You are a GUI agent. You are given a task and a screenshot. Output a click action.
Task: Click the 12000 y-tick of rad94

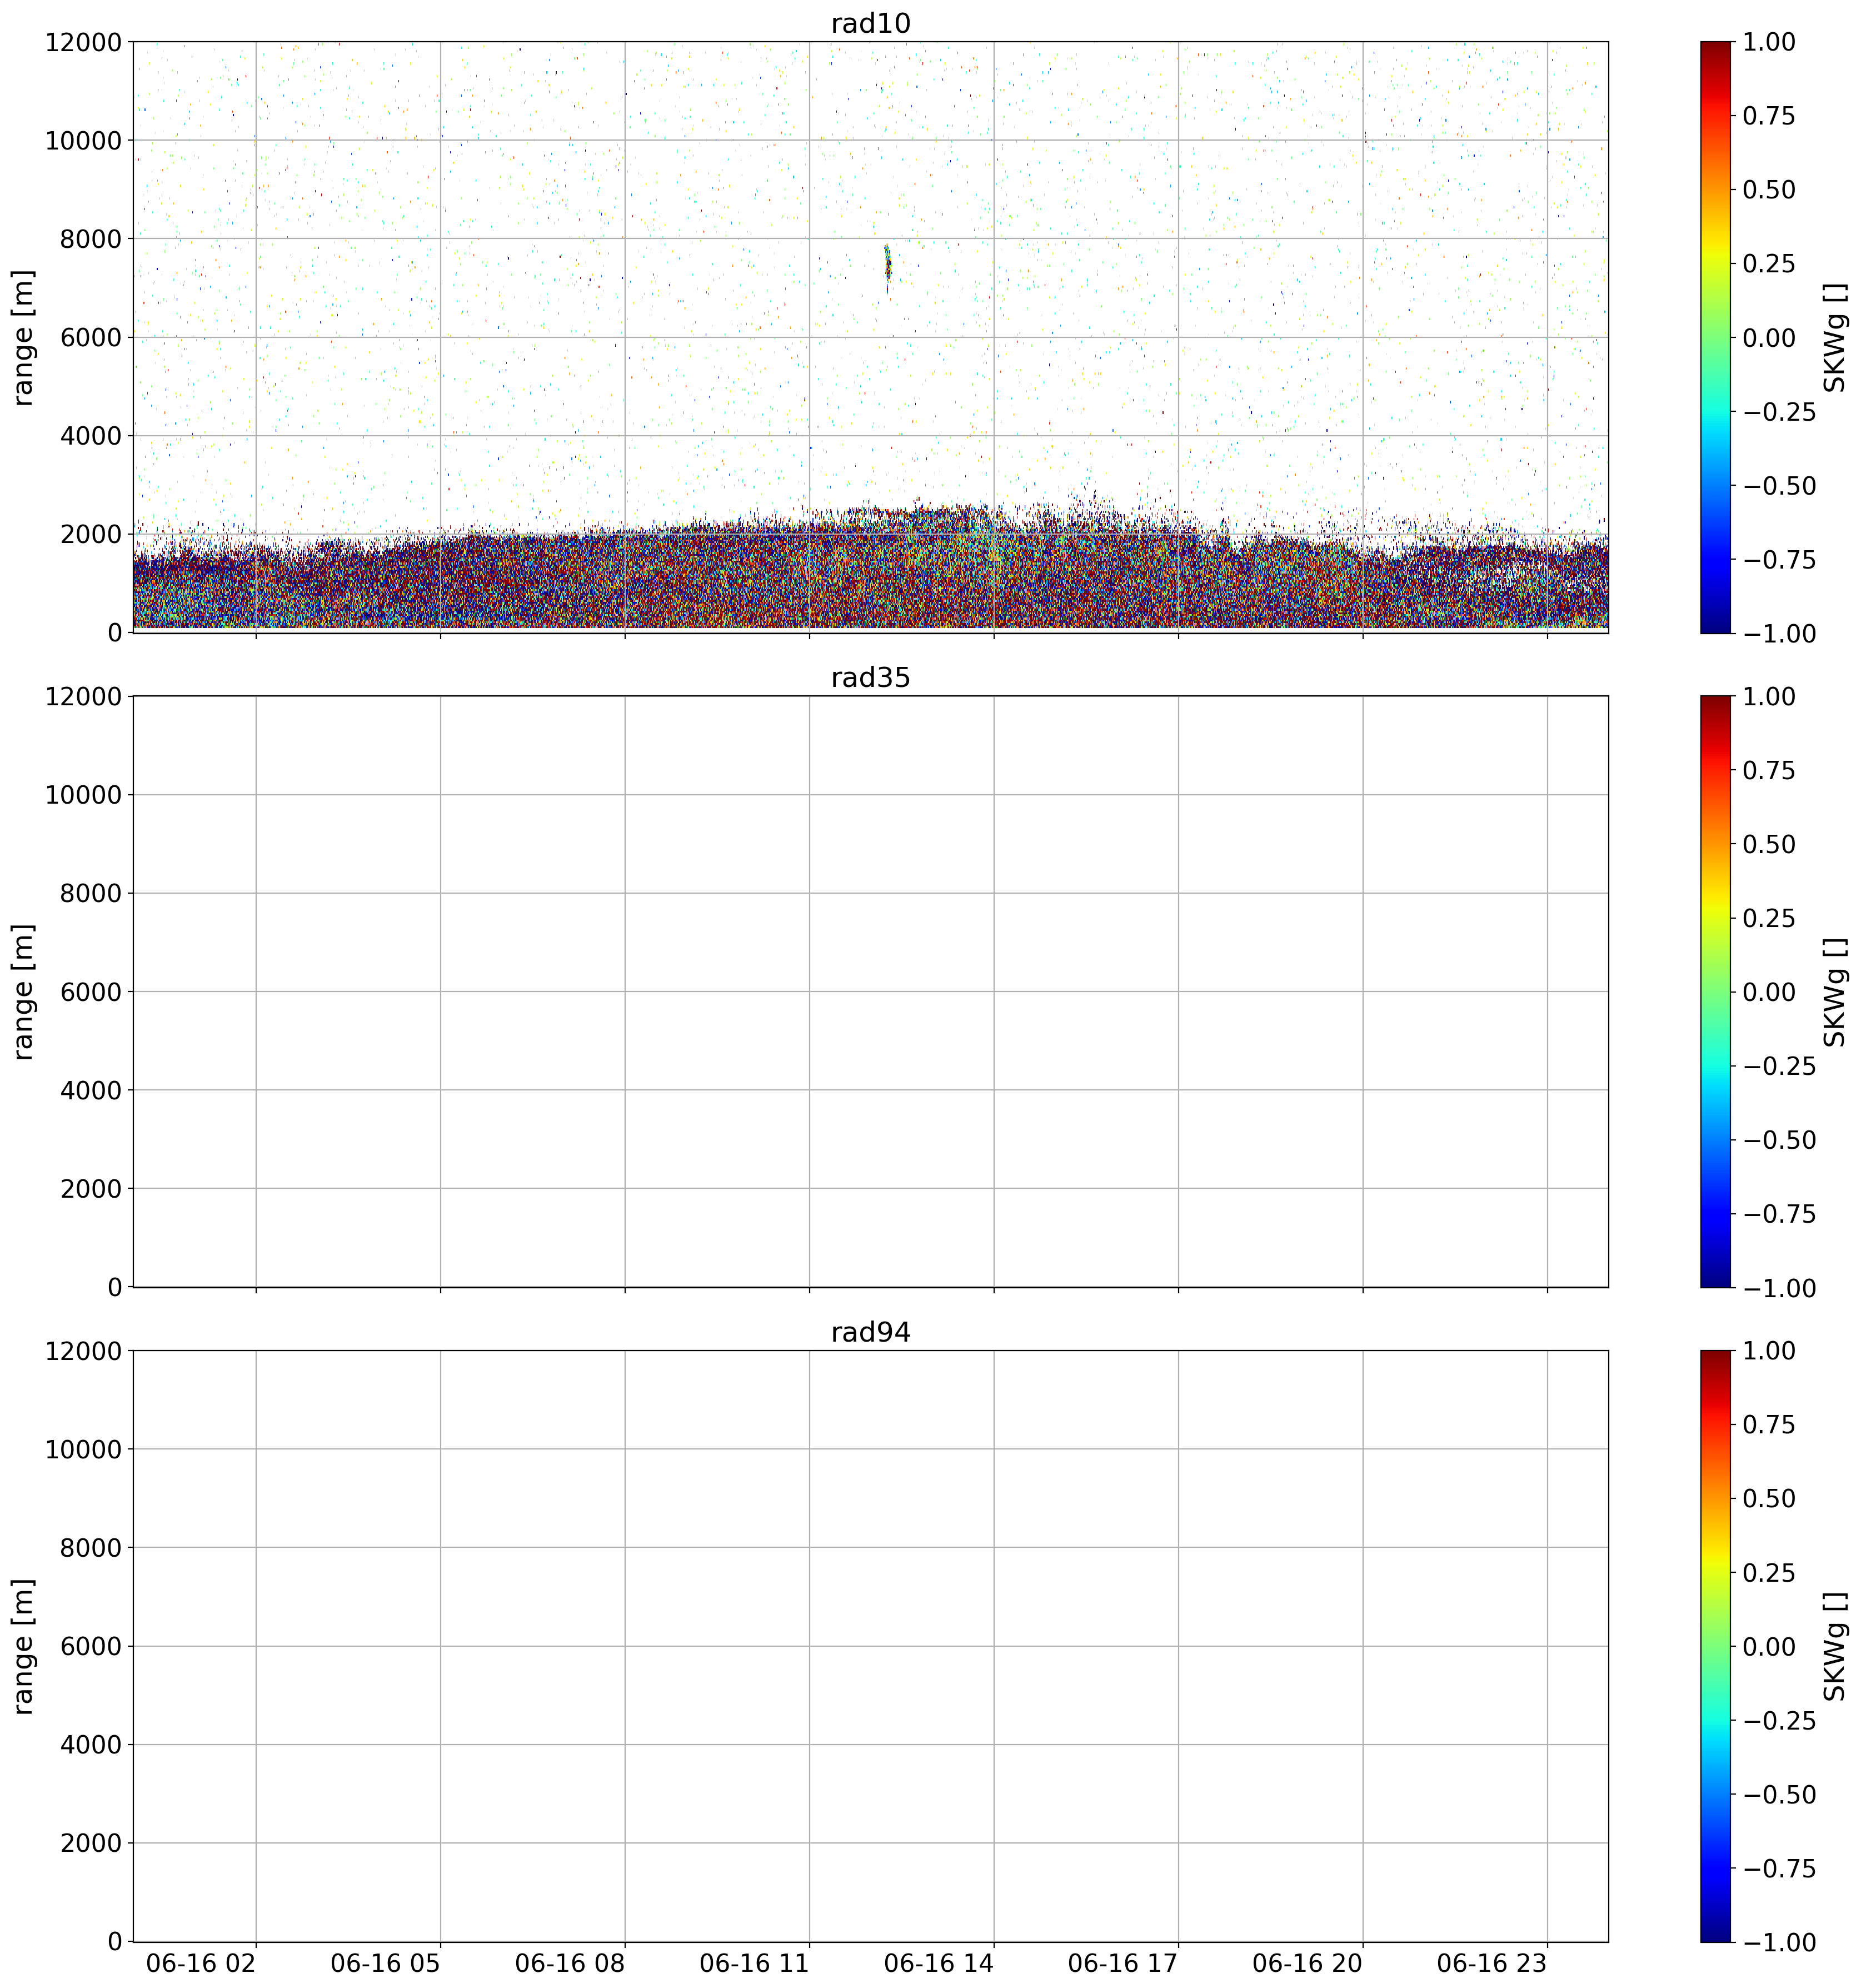pos(83,1351)
